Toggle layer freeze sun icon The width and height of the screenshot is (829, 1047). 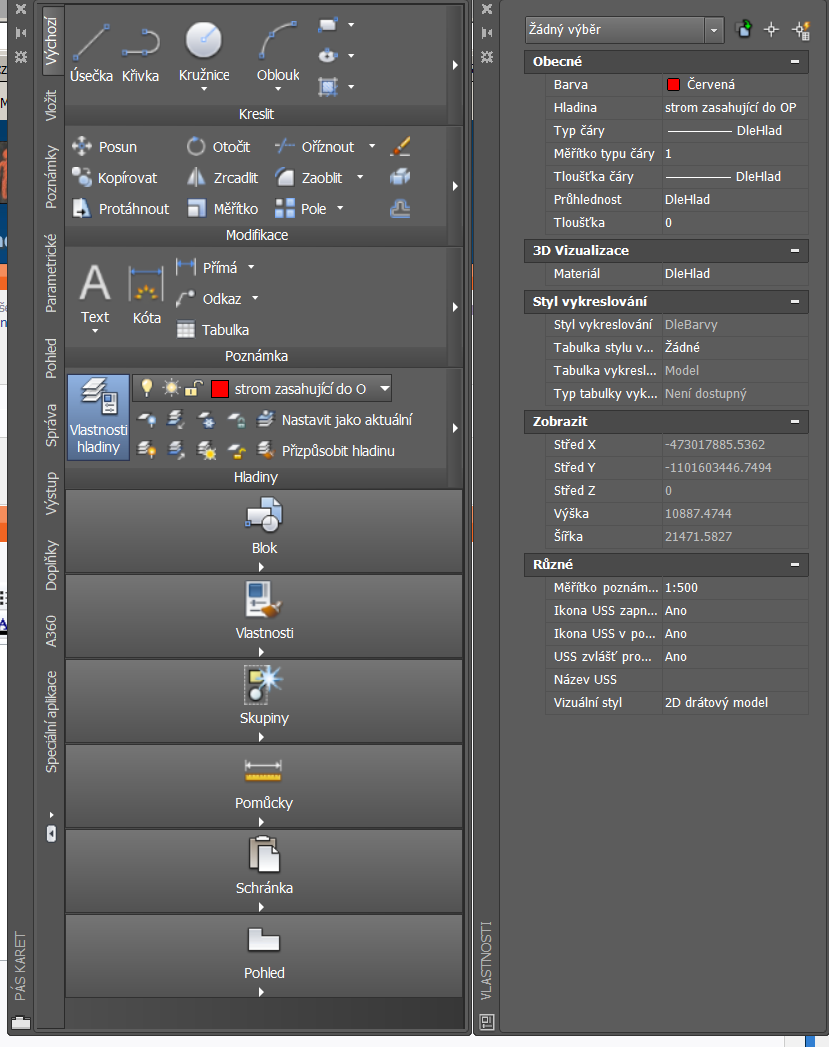(x=169, y=388)
